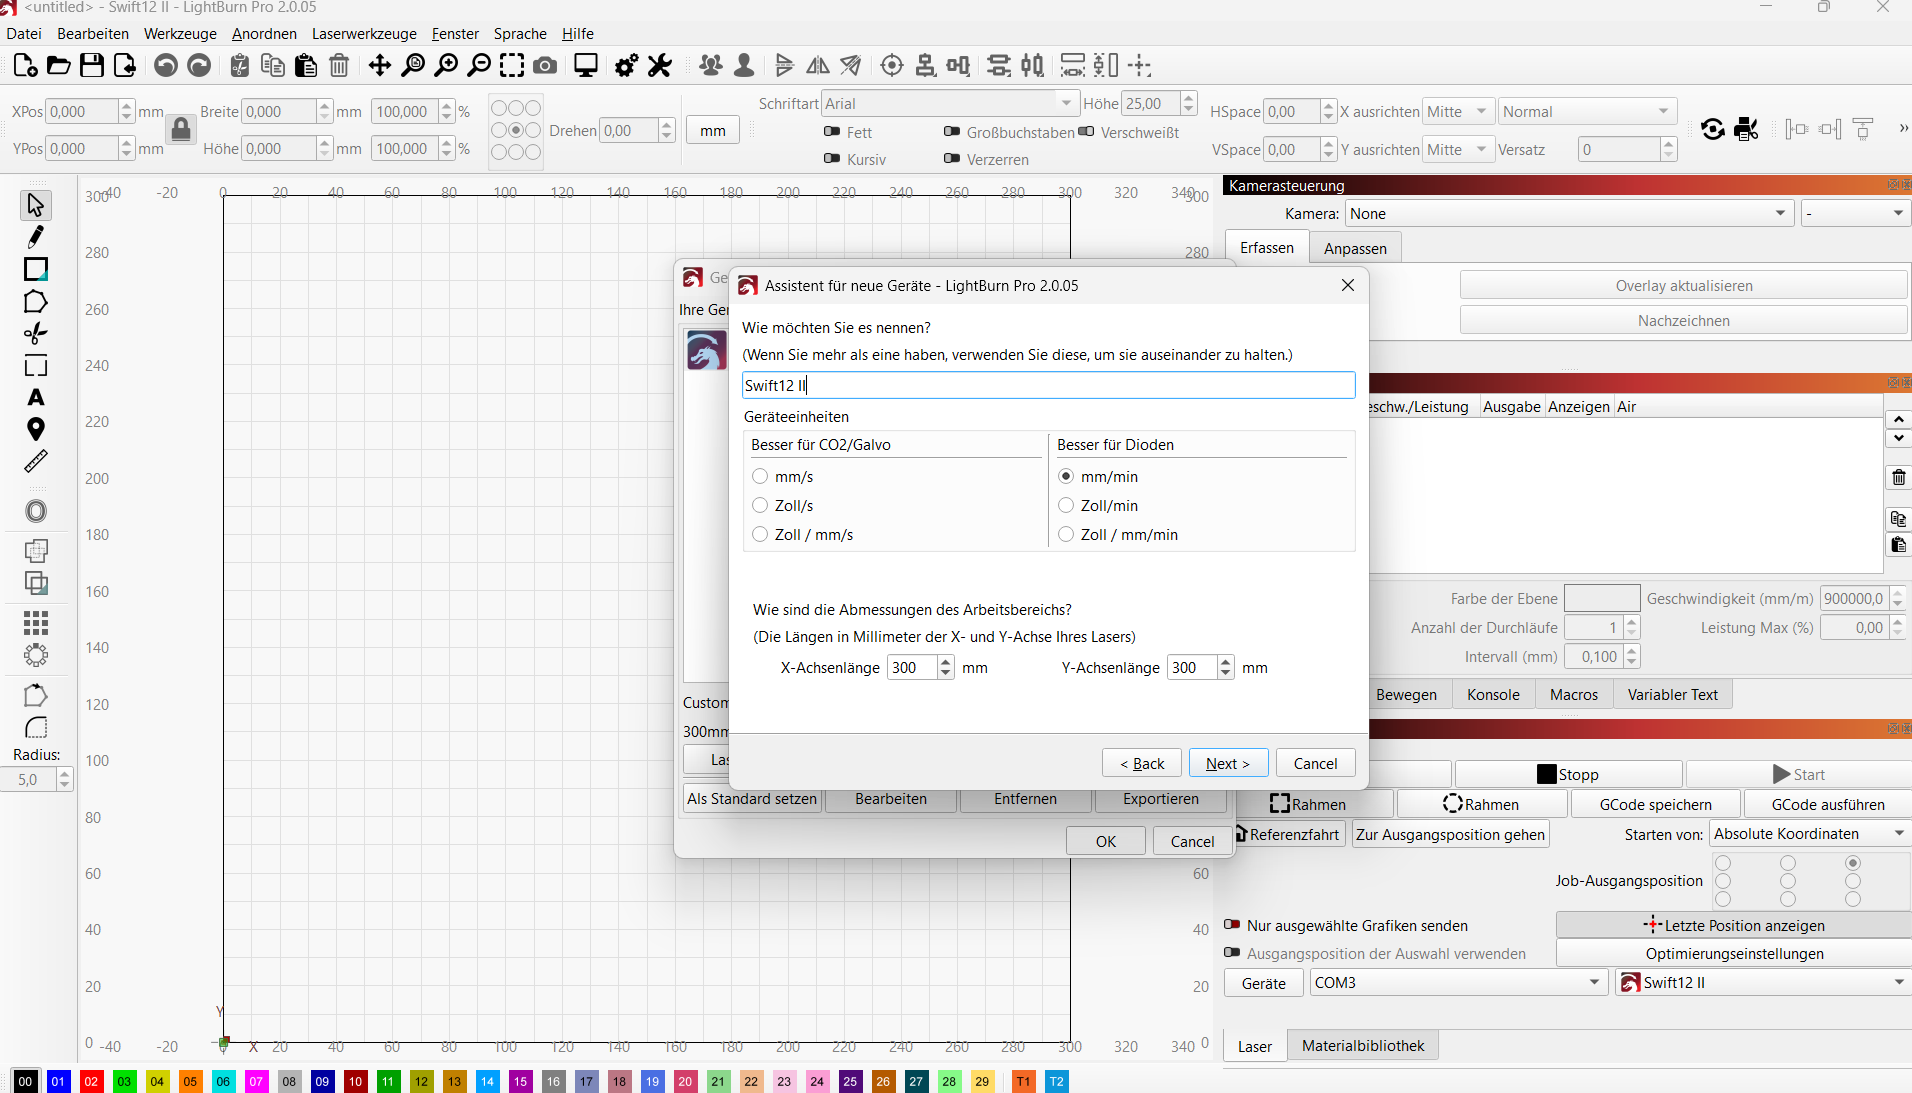Open the Laserwerkzeuge menu

pos(364,33)
